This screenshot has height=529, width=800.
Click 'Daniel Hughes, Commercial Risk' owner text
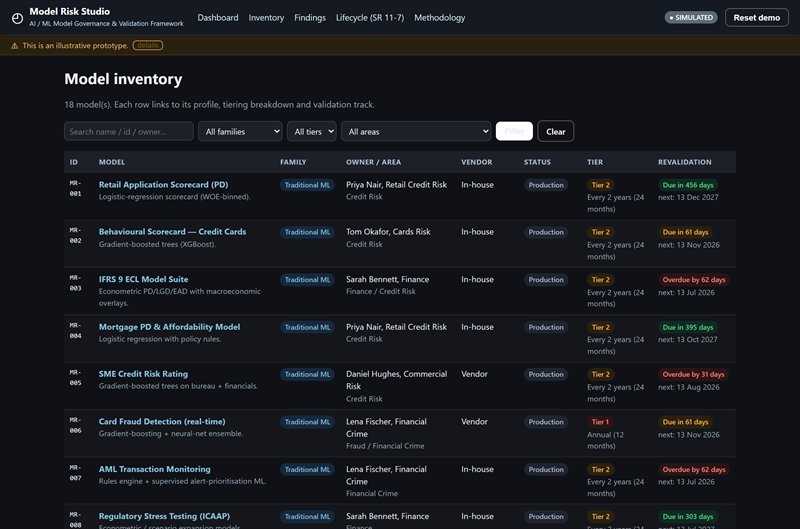[396, 380]
